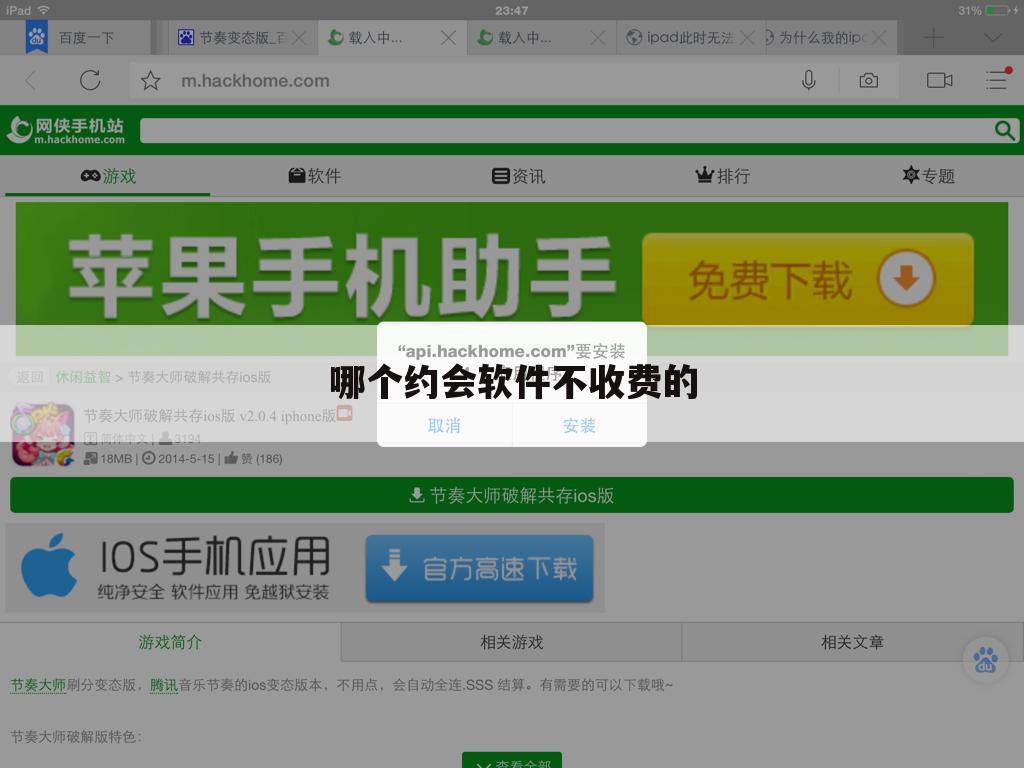The height and width of the screenshot is (768, 1024).
Task: Open the 专题 navigation tab
Action: coord(929,176)
